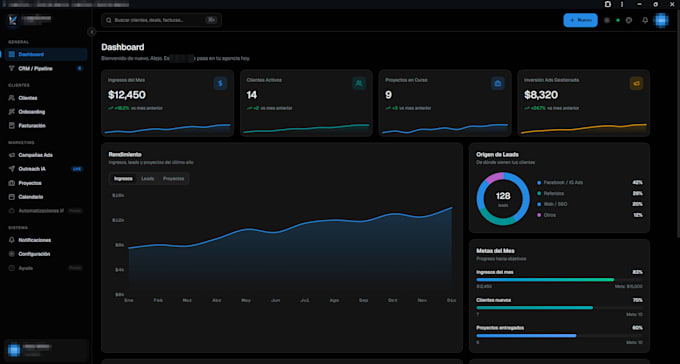Click the $8,320 ads investment value
The width and height of the screenshot is (680, 364).
click(x=541, y=95)
